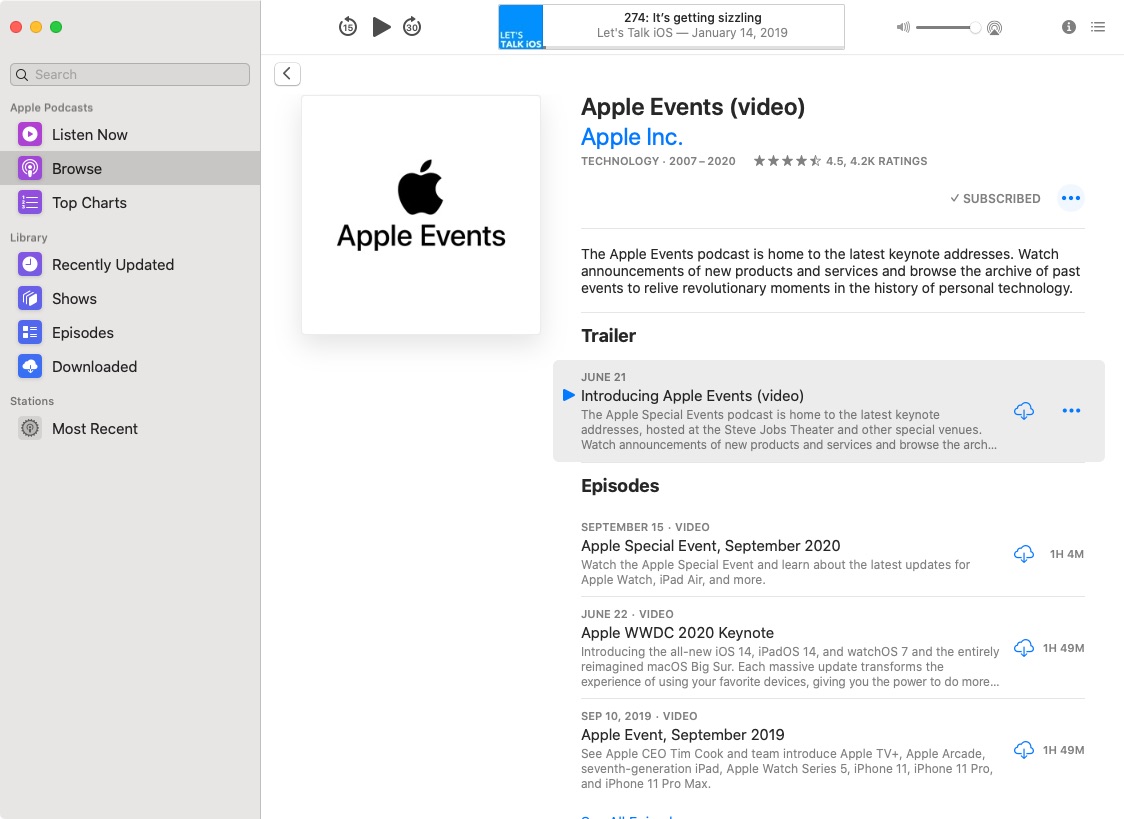The image size is (1124, 819).
Task: Open Apple Event, September 2019 episode
Action: coord(682,734)
